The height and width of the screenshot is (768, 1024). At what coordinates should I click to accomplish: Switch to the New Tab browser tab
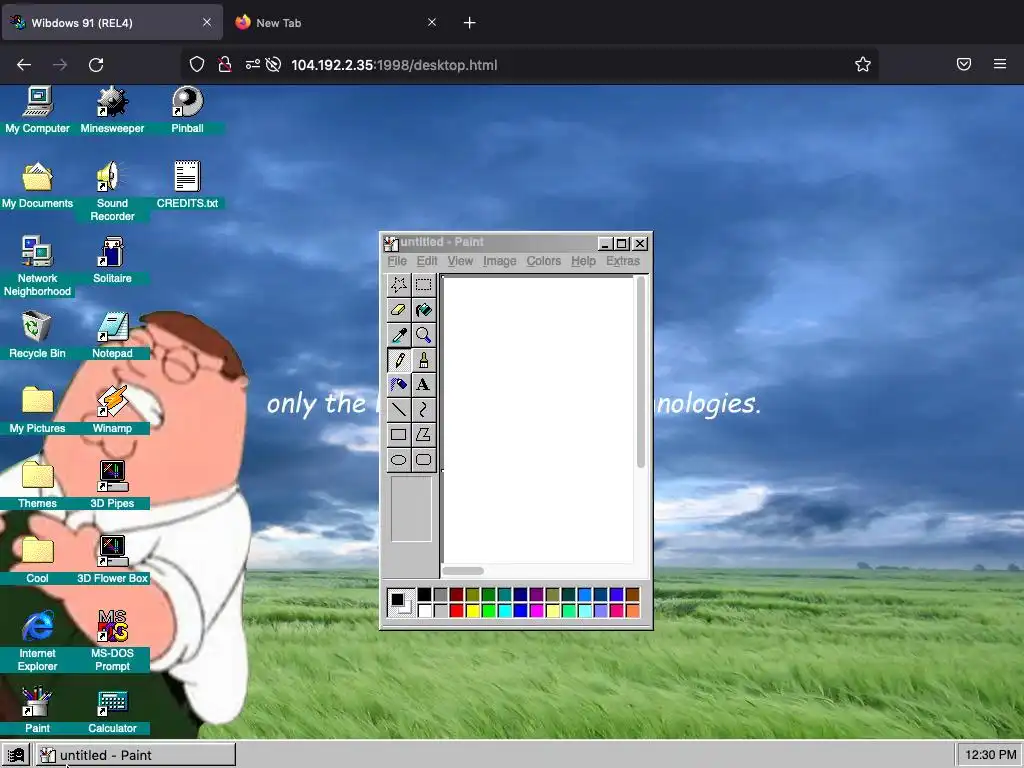click(x=336, y=23)
